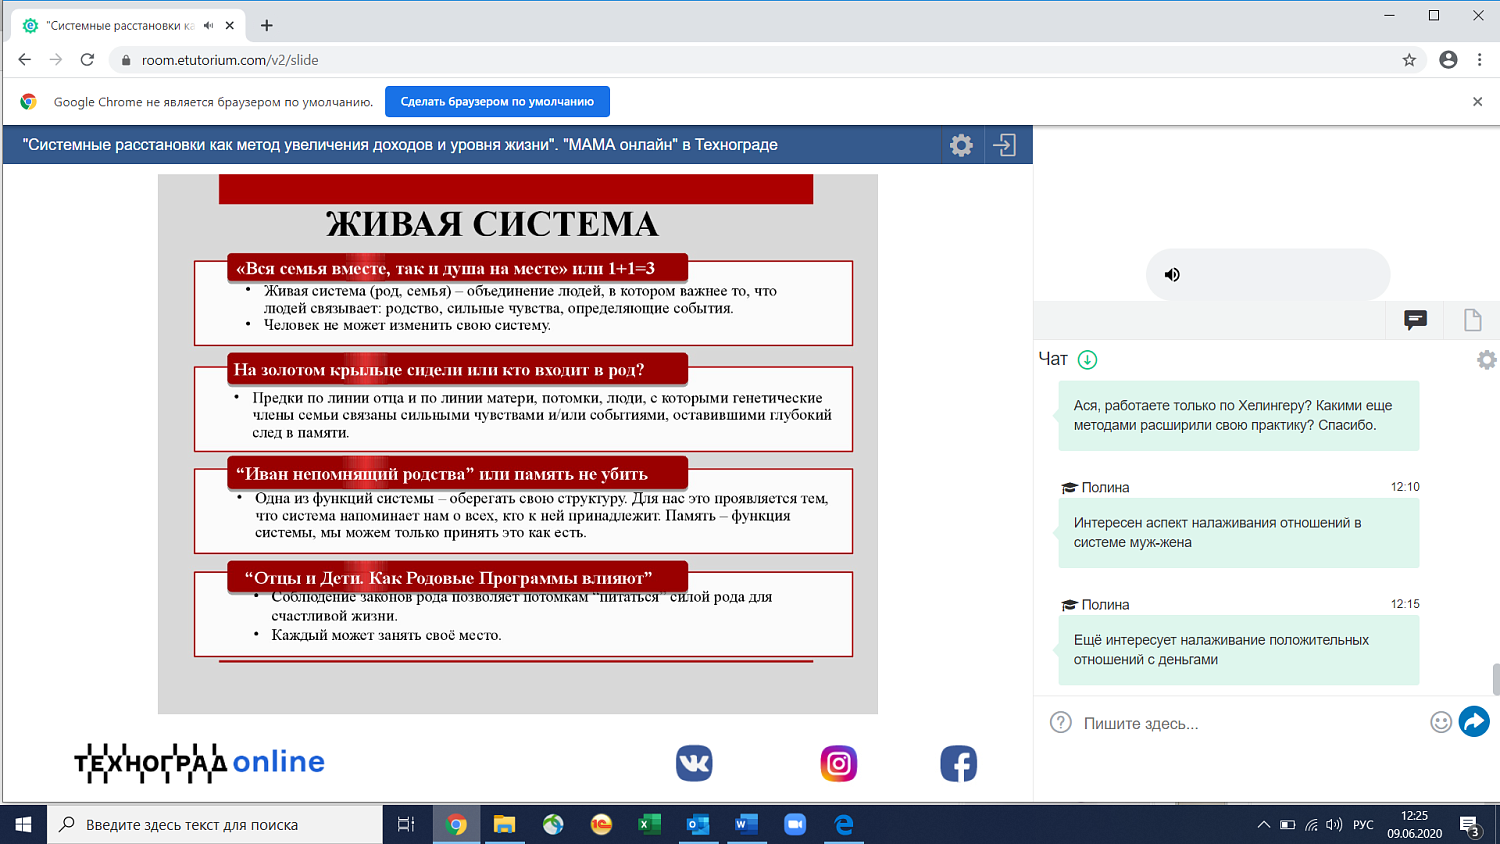Open the webinar settings gear icon
Image resolution: width=1500 pixels, height=844 pixels.
point(961,145)
